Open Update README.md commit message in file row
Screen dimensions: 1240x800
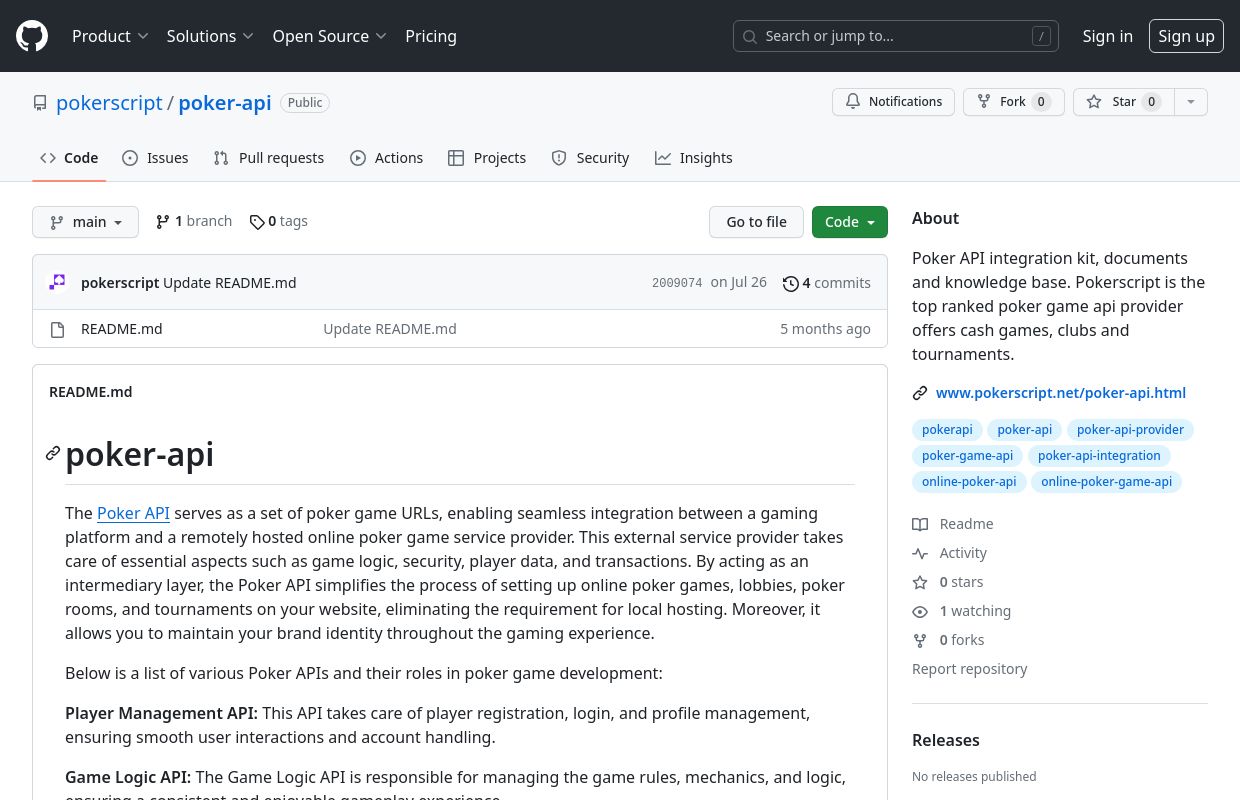390,329
